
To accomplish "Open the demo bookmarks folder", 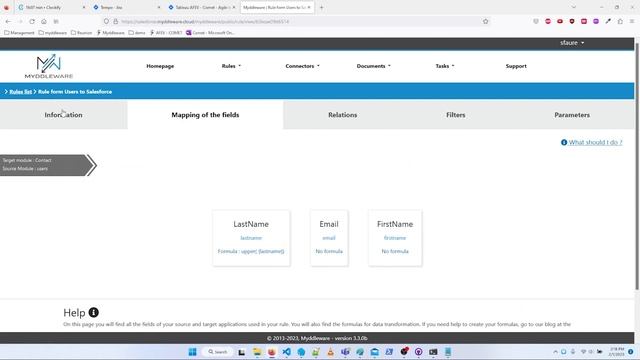I will tap(137, 33).
